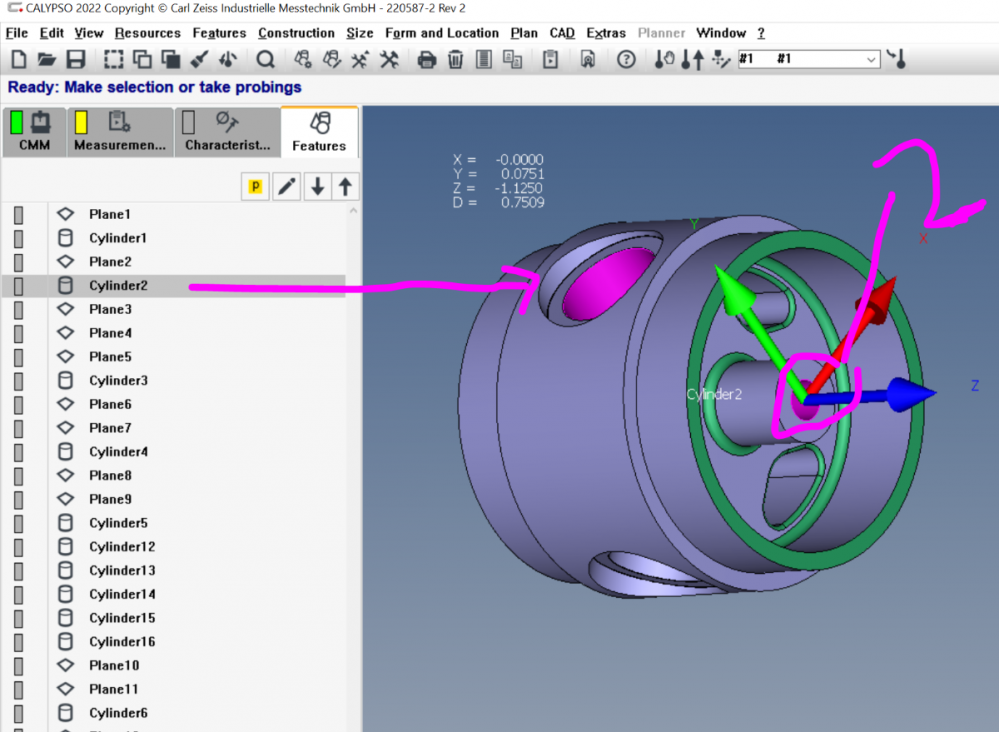Select Plane7 in the feature list
Image resolution: width=999 pixels, height=732 pixels.
110,428
